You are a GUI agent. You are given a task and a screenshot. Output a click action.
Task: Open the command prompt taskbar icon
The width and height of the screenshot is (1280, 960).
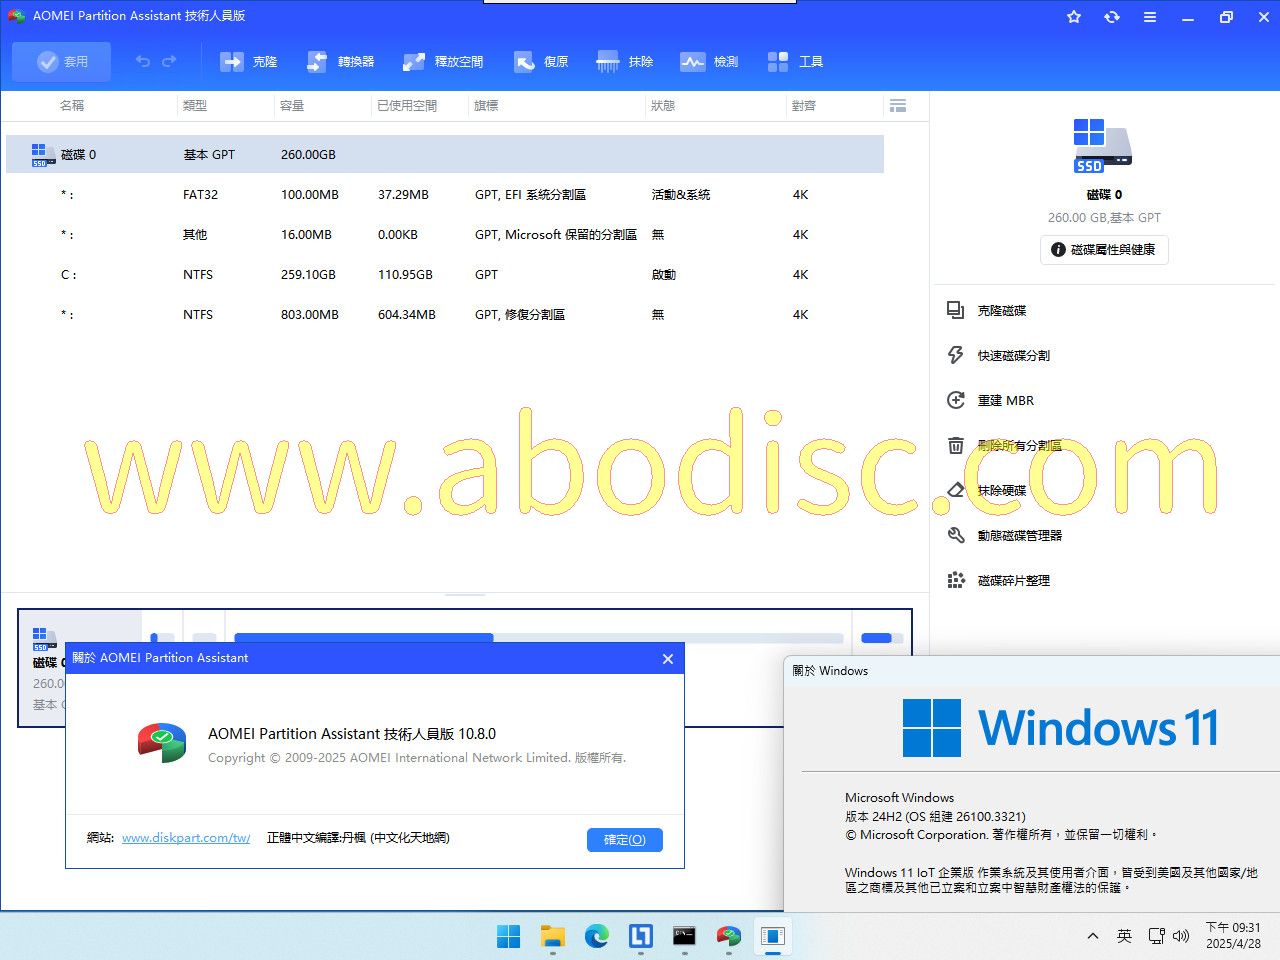coord(684,937)
